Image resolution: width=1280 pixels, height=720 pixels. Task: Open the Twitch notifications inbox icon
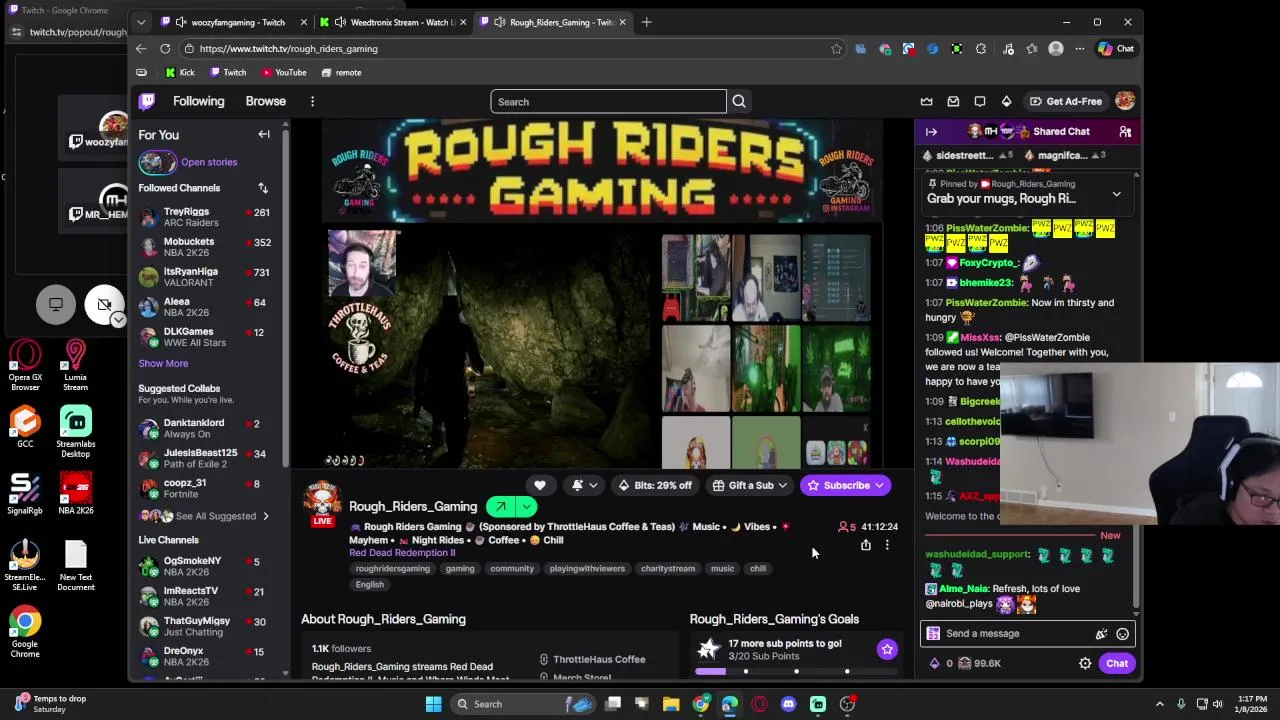953,101
